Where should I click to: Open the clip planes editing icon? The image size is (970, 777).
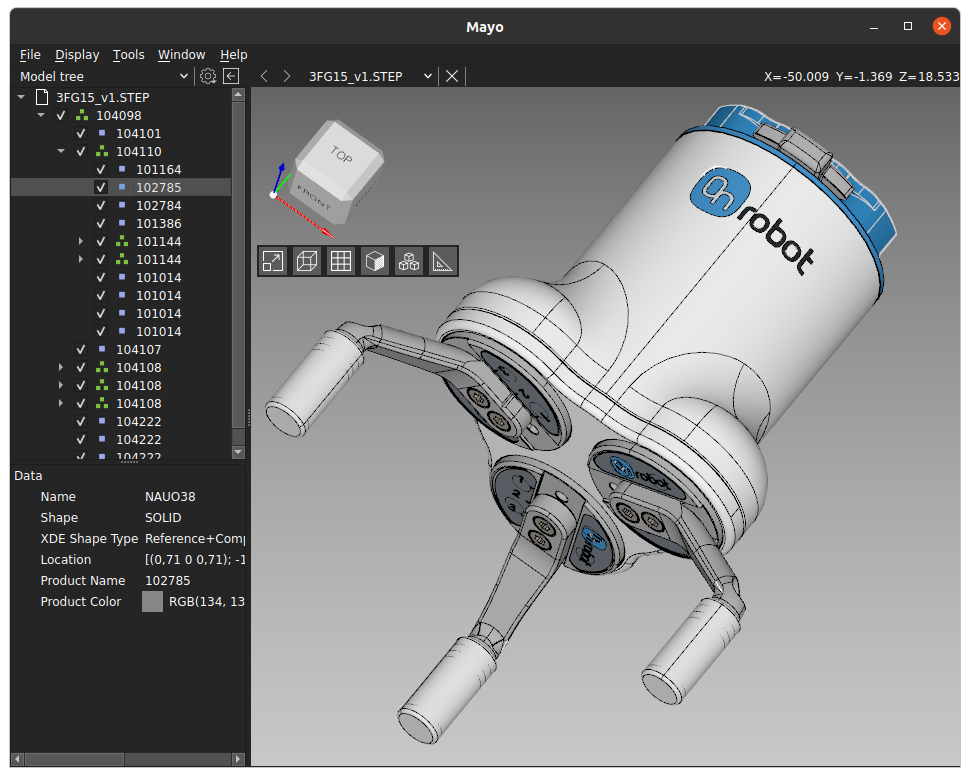pyautogui.click(x=306, y=261)
